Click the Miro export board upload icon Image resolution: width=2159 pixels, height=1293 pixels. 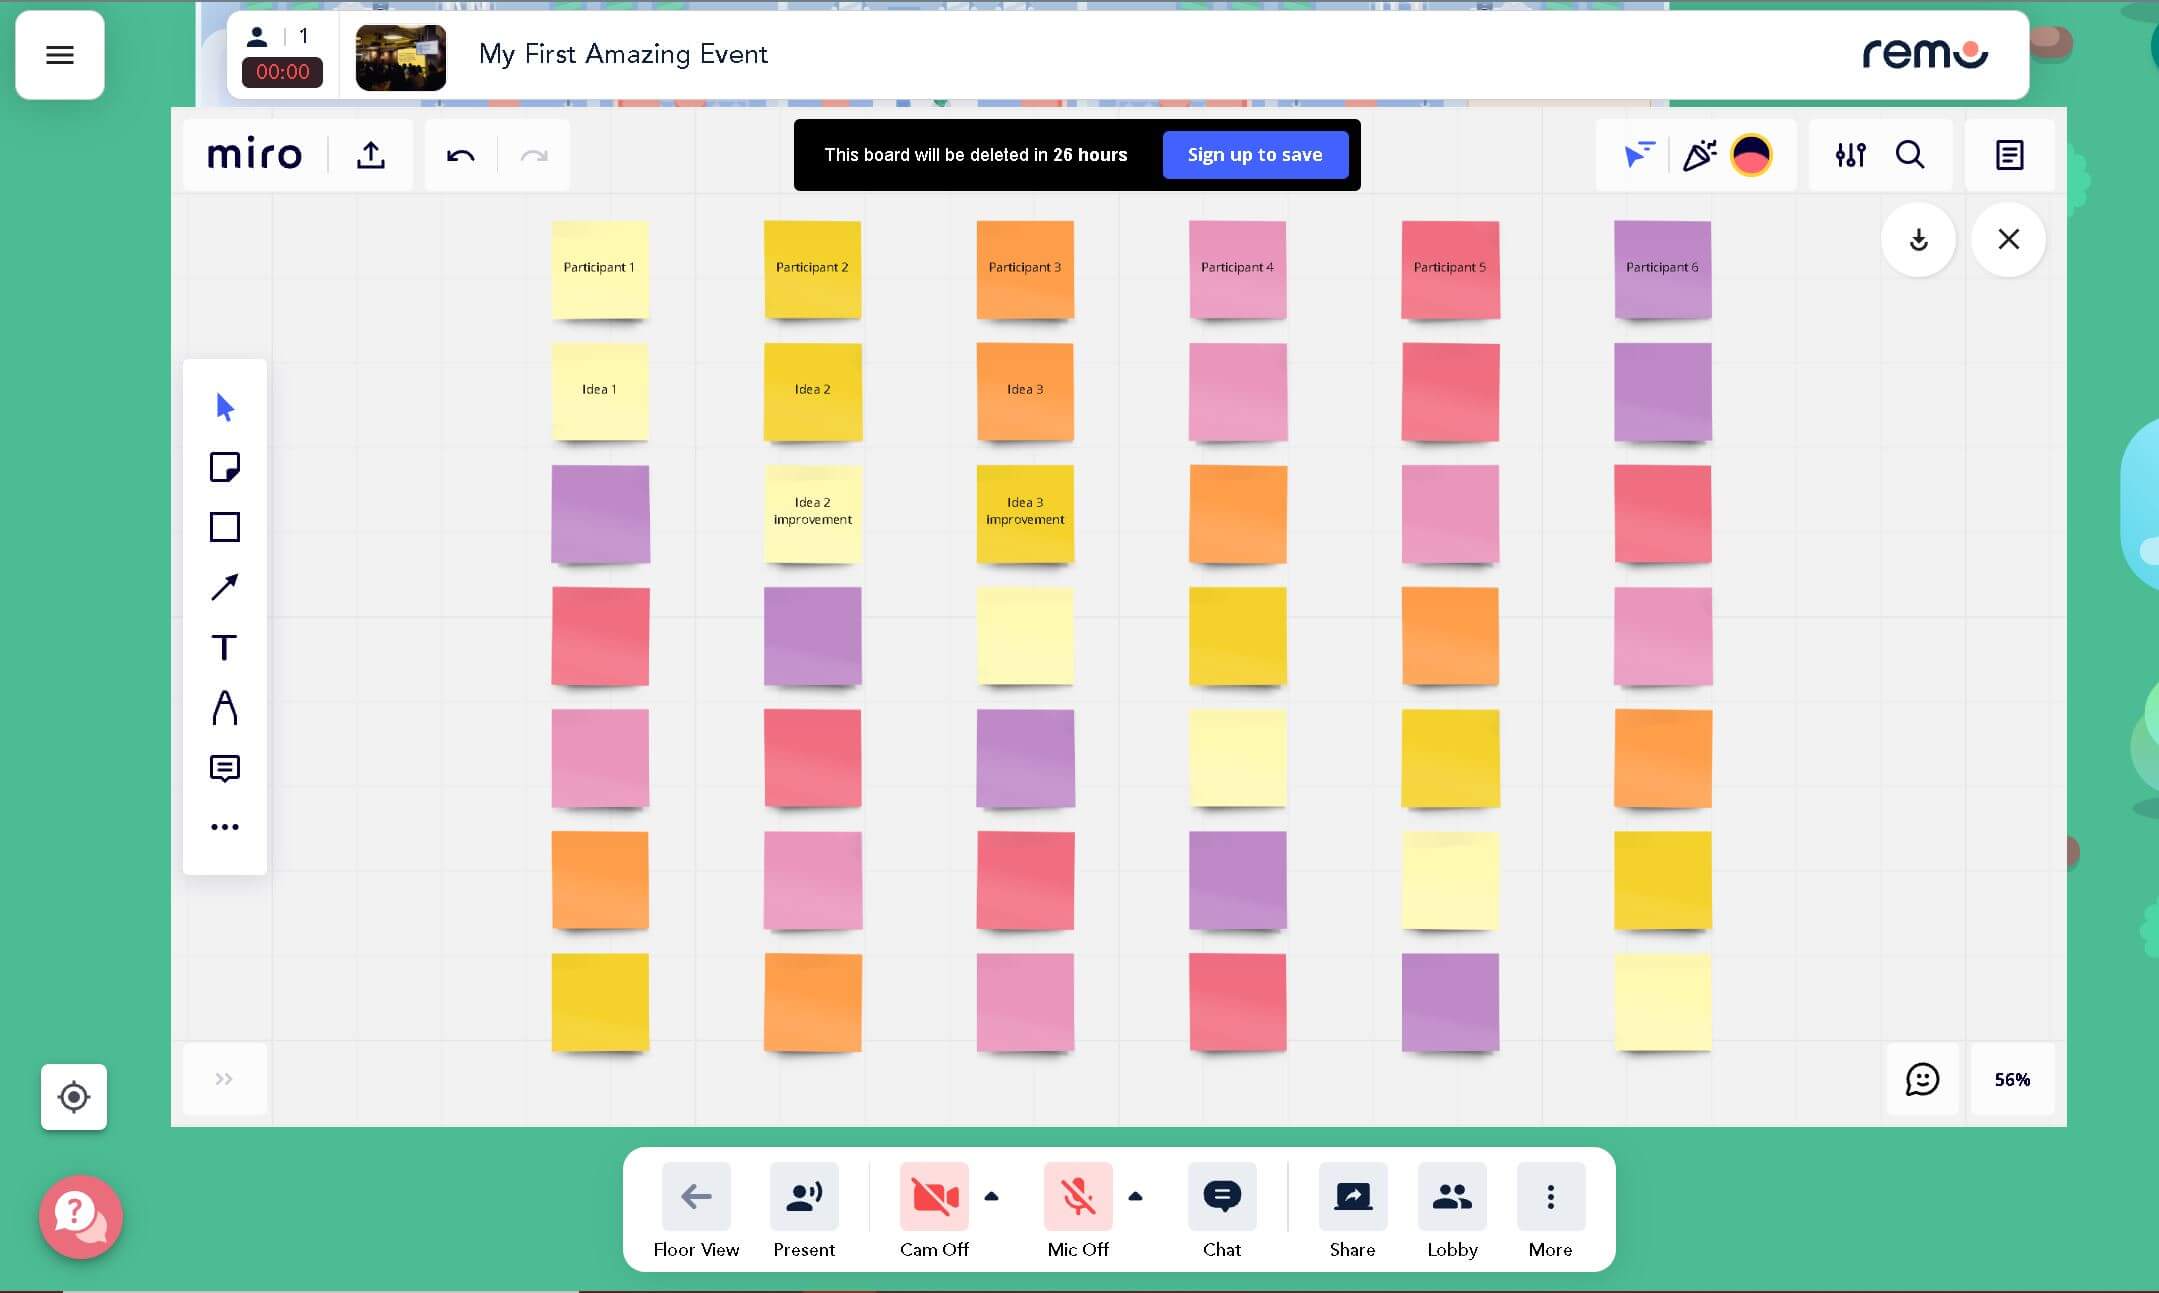(371, 155)
